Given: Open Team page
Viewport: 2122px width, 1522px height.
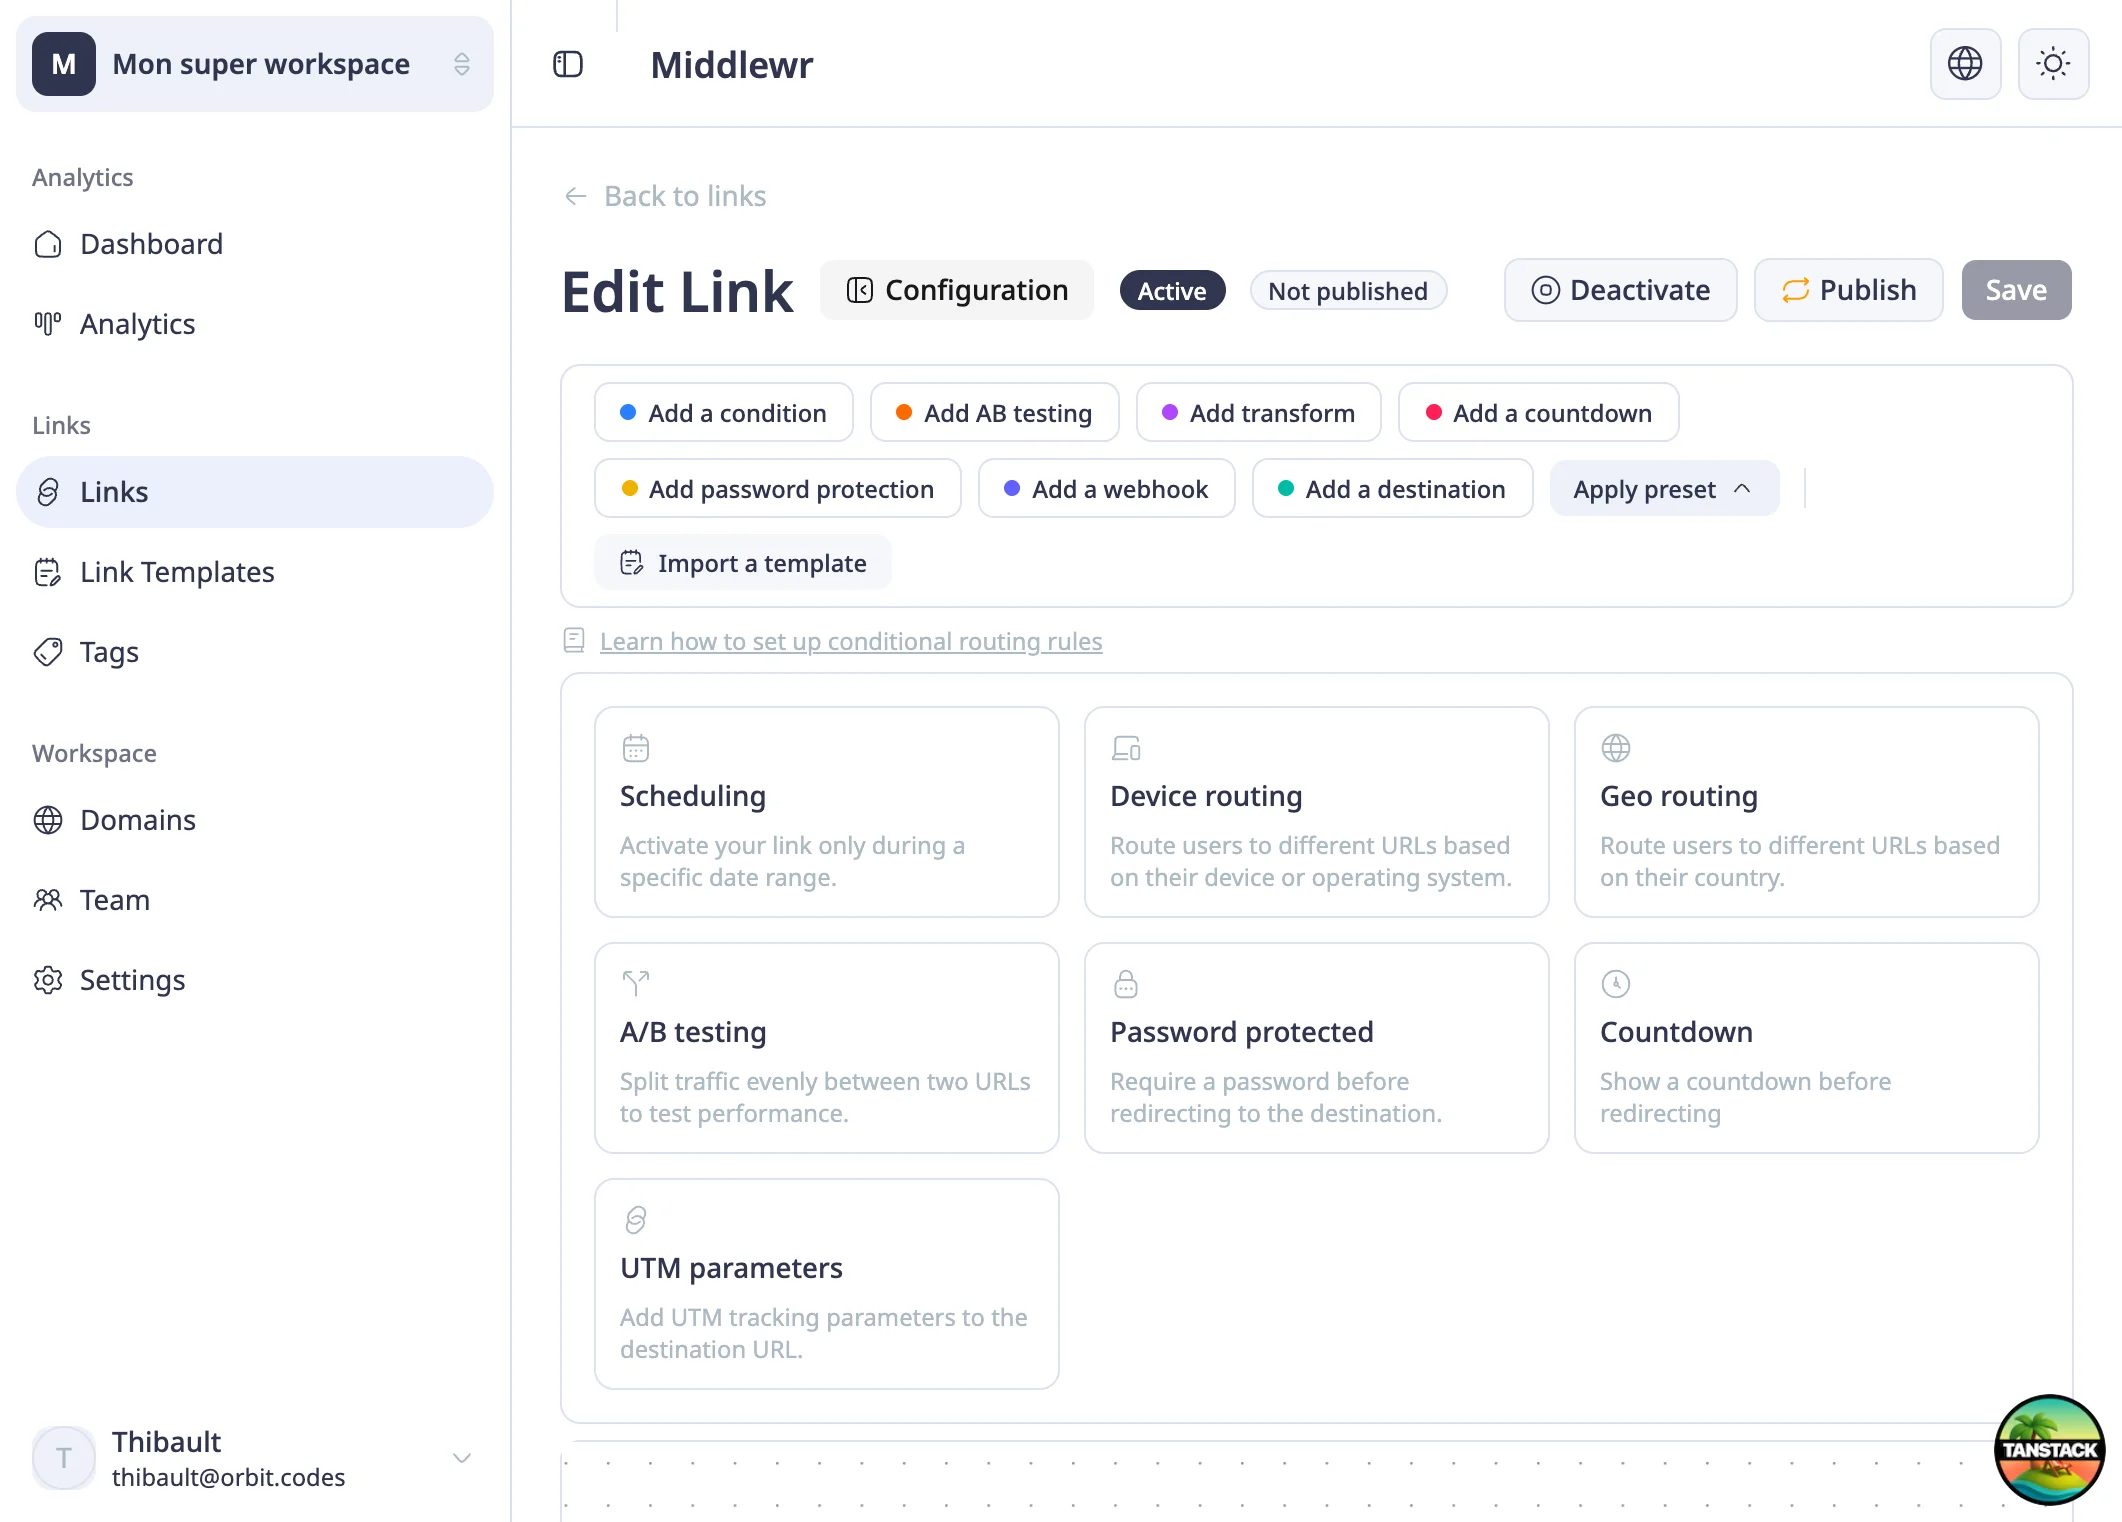Looking at the screenshot, I should (254, 900).
